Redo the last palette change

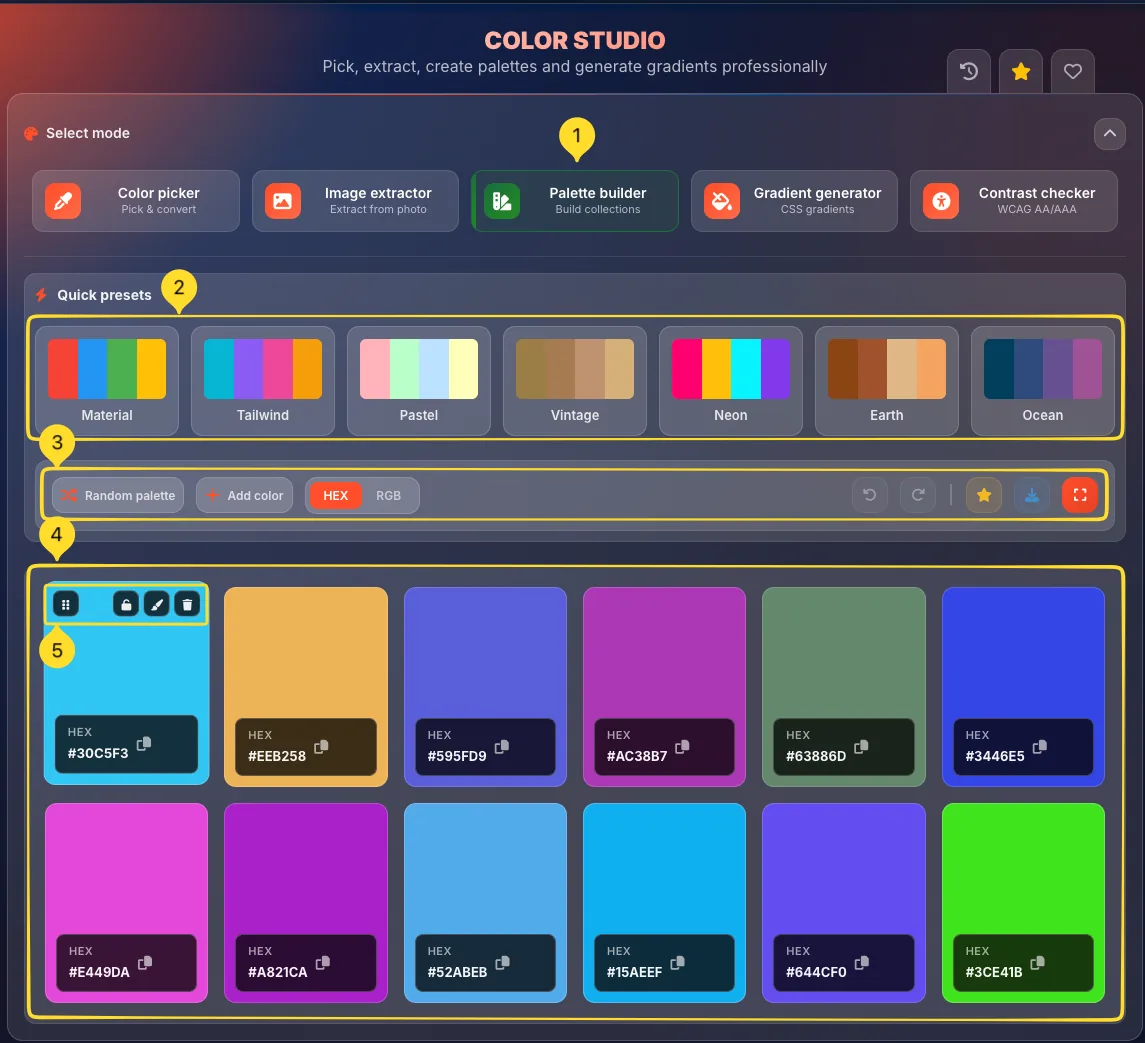pos(917,494)
